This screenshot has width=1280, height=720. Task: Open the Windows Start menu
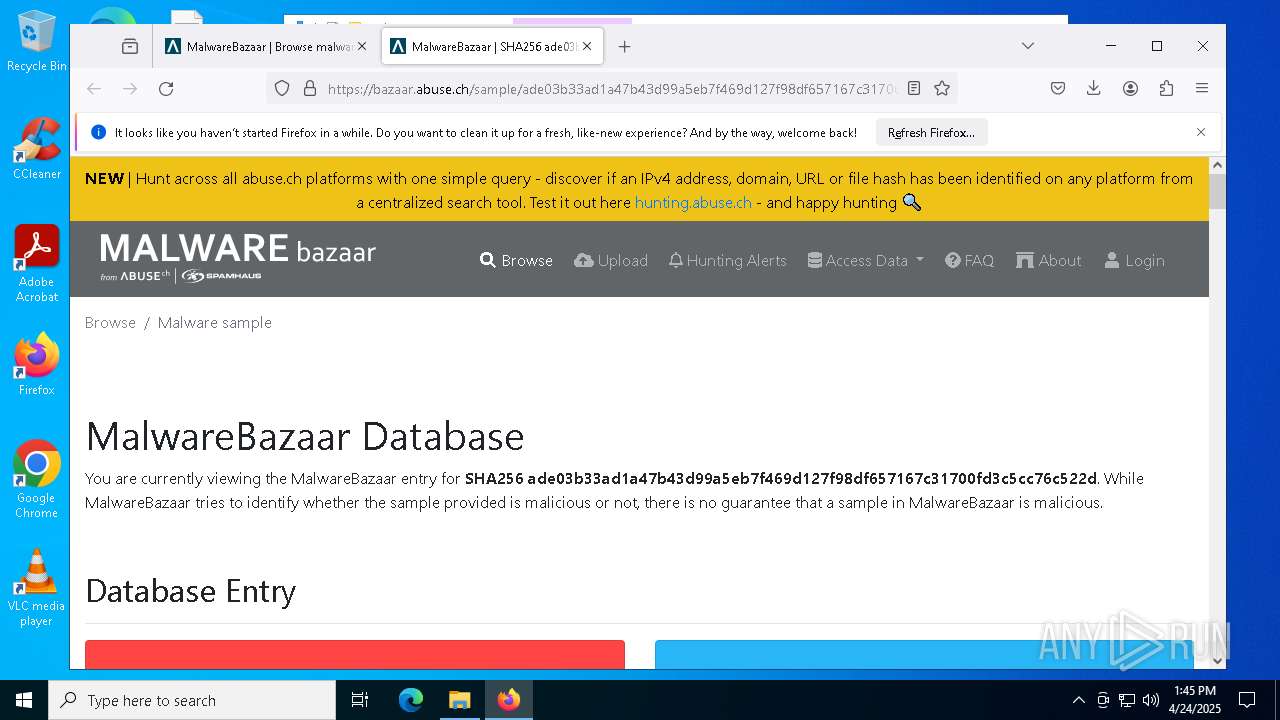24,700
